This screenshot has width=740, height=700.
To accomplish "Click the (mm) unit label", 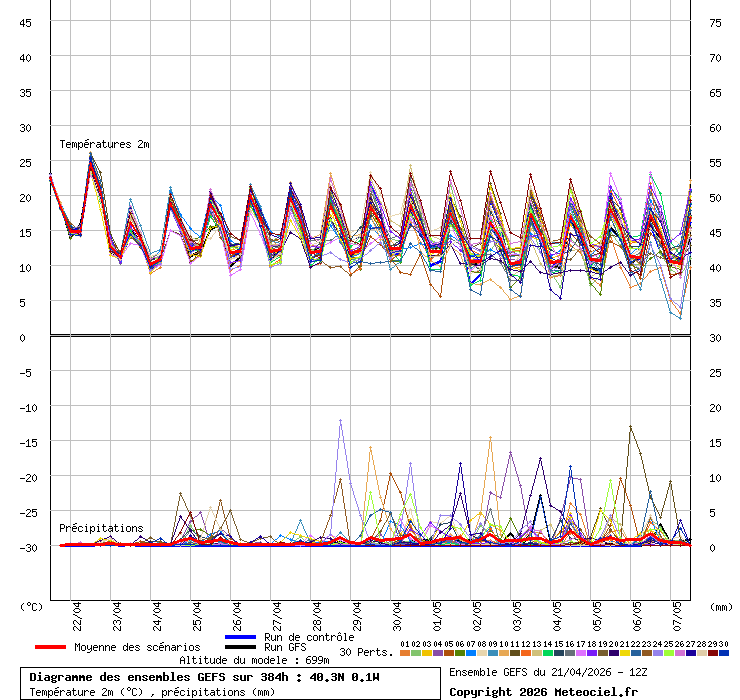I will 721,606.
